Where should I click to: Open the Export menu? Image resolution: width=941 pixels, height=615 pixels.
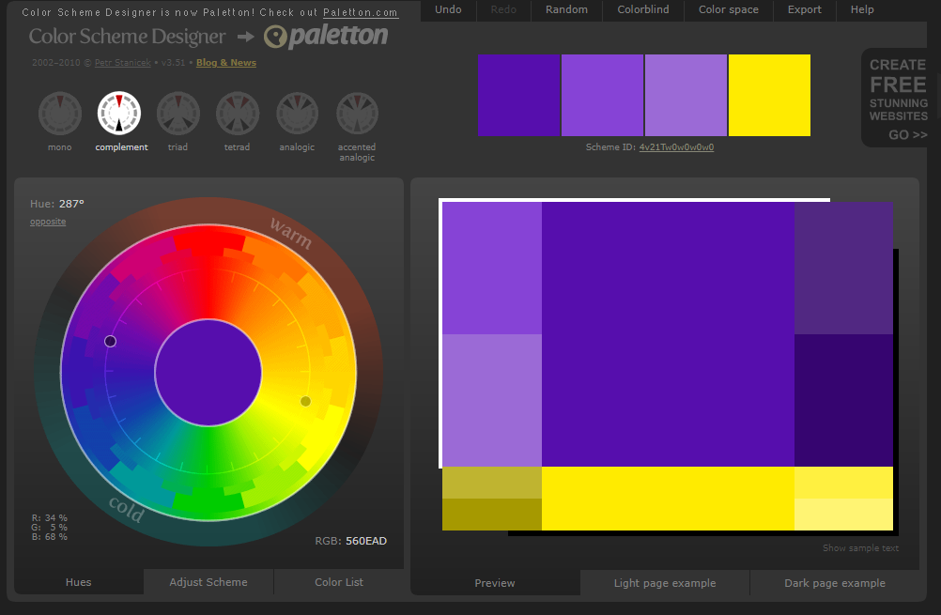(804, 10)
